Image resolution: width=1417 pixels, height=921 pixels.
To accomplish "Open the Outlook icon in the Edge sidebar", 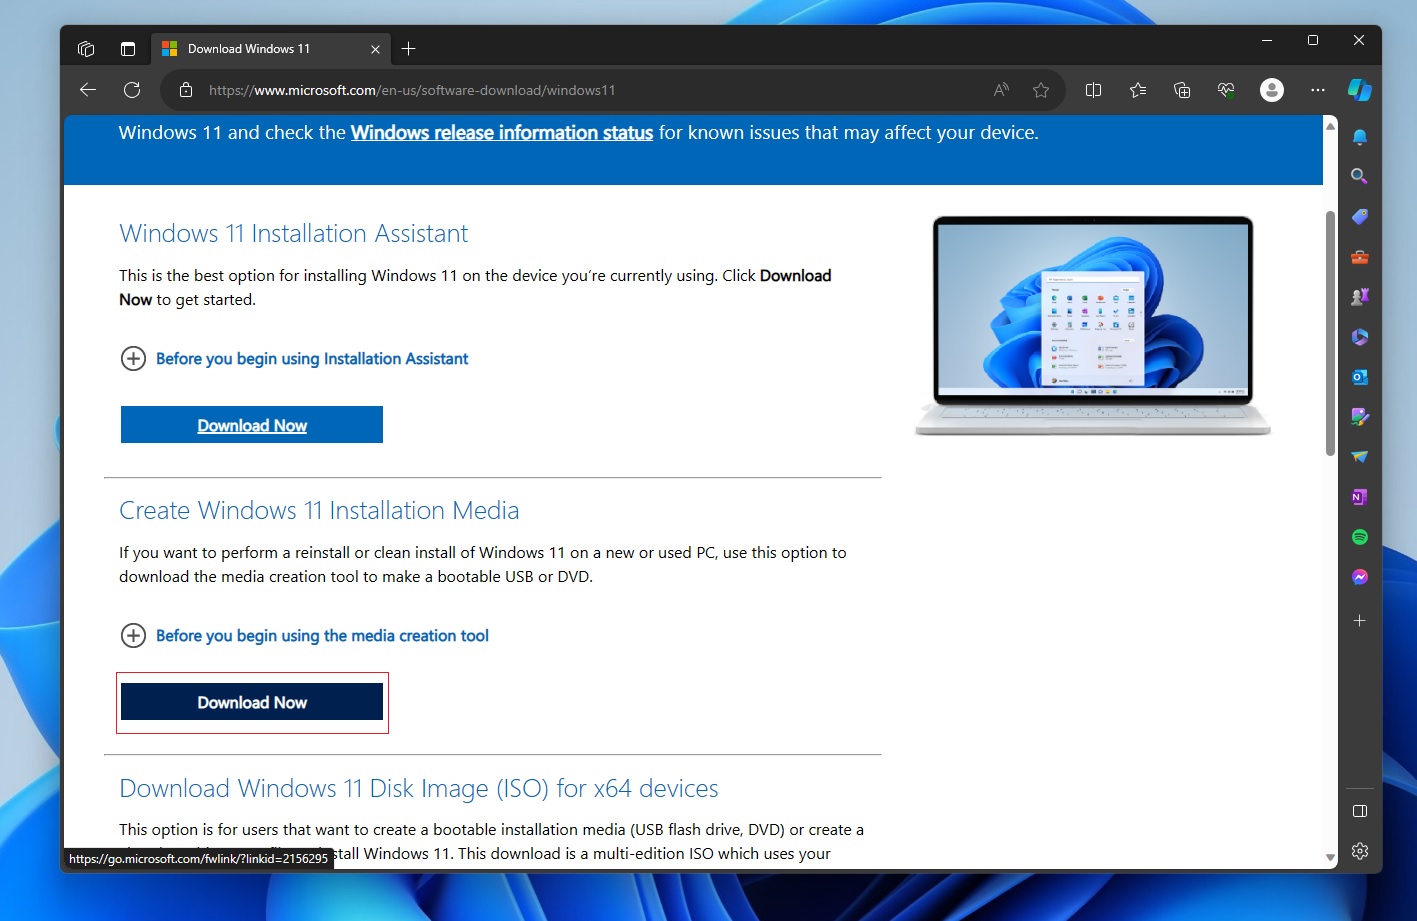I will [1359, 377].
